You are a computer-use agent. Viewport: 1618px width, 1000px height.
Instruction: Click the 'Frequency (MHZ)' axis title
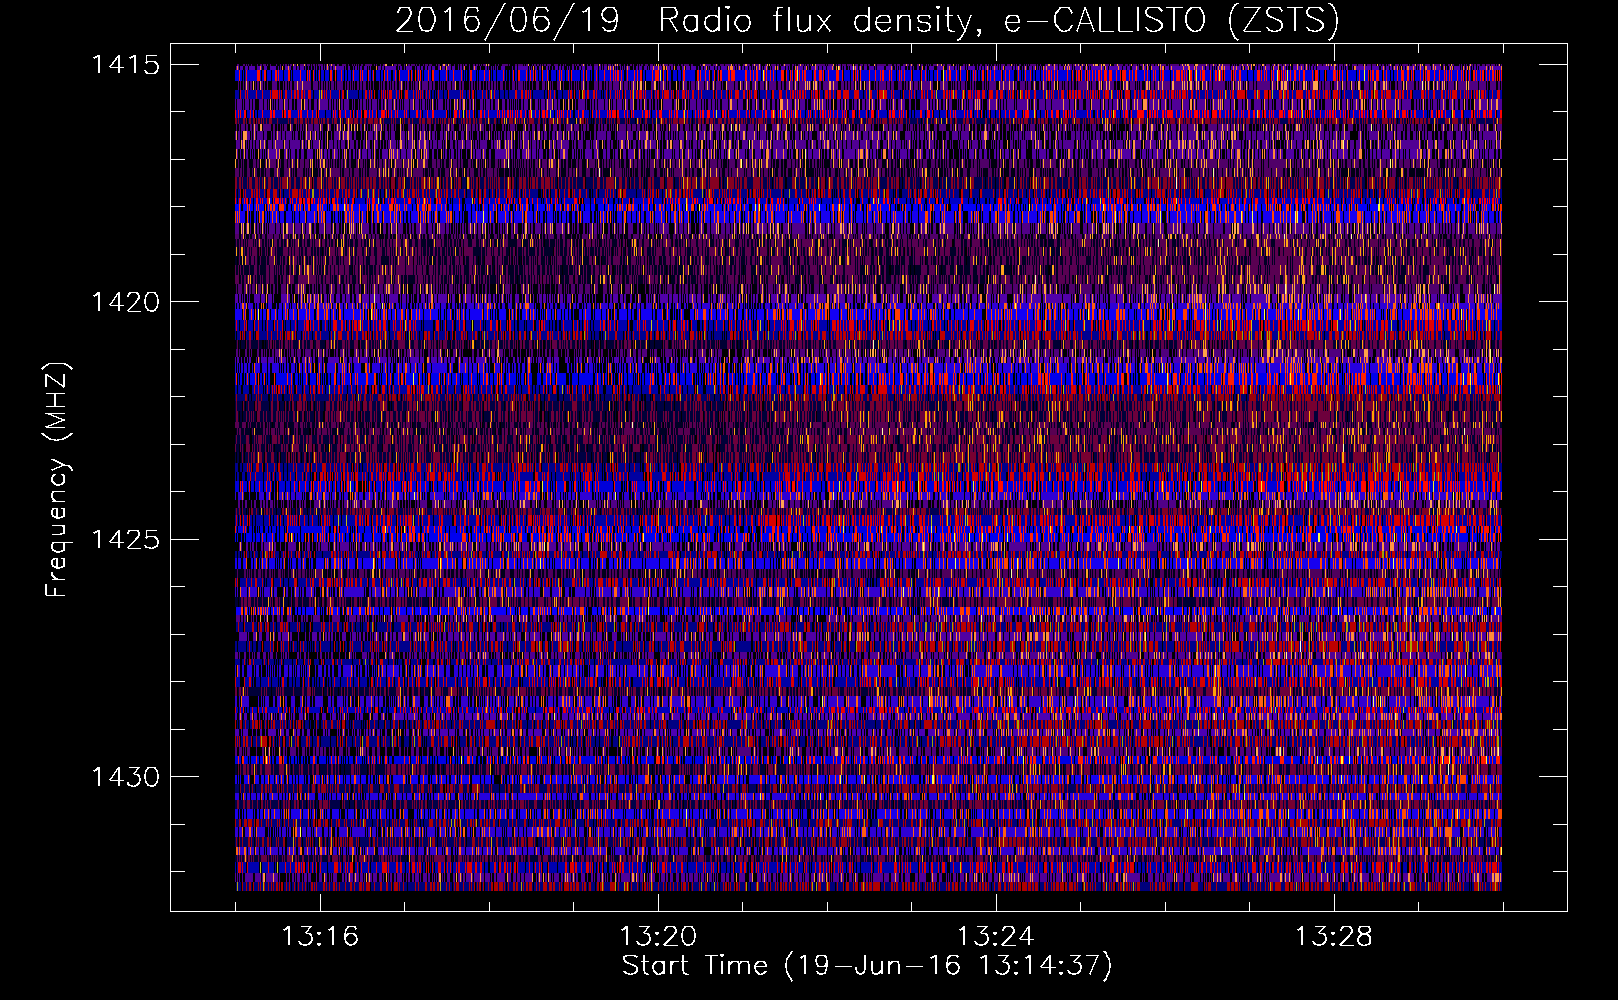click(x=58, y=480)
